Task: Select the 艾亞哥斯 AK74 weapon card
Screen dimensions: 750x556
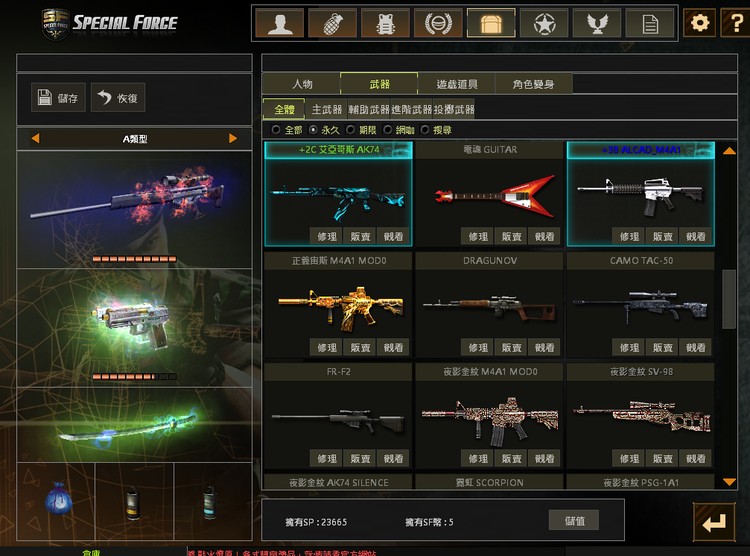Action: coord(338,194)
